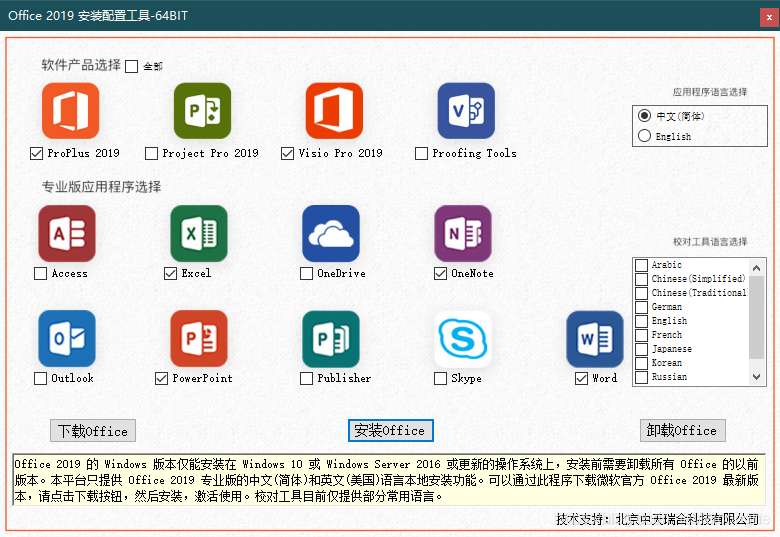Check German proofing language

click(642, 307)
